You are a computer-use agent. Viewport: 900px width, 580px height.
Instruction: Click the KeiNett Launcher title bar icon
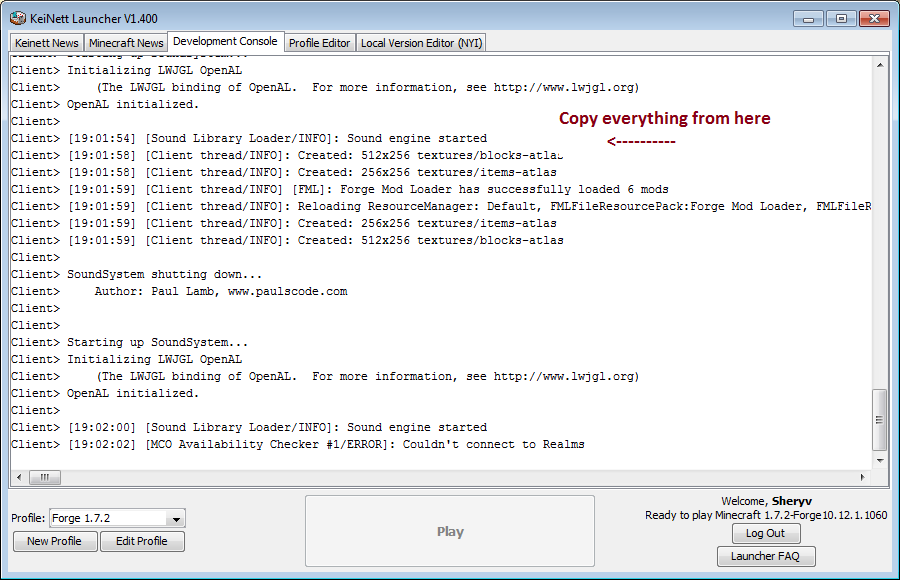click(18, 18)
